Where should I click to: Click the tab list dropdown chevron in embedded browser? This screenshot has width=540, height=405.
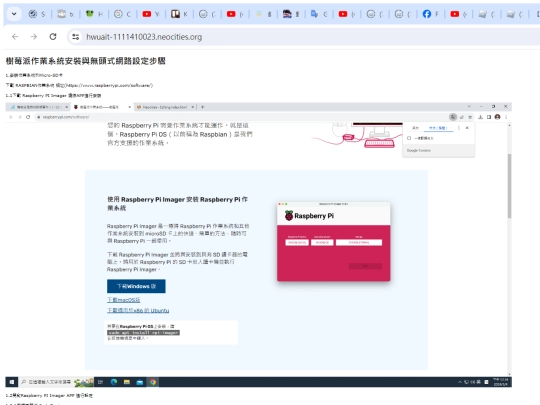point(469,107)
